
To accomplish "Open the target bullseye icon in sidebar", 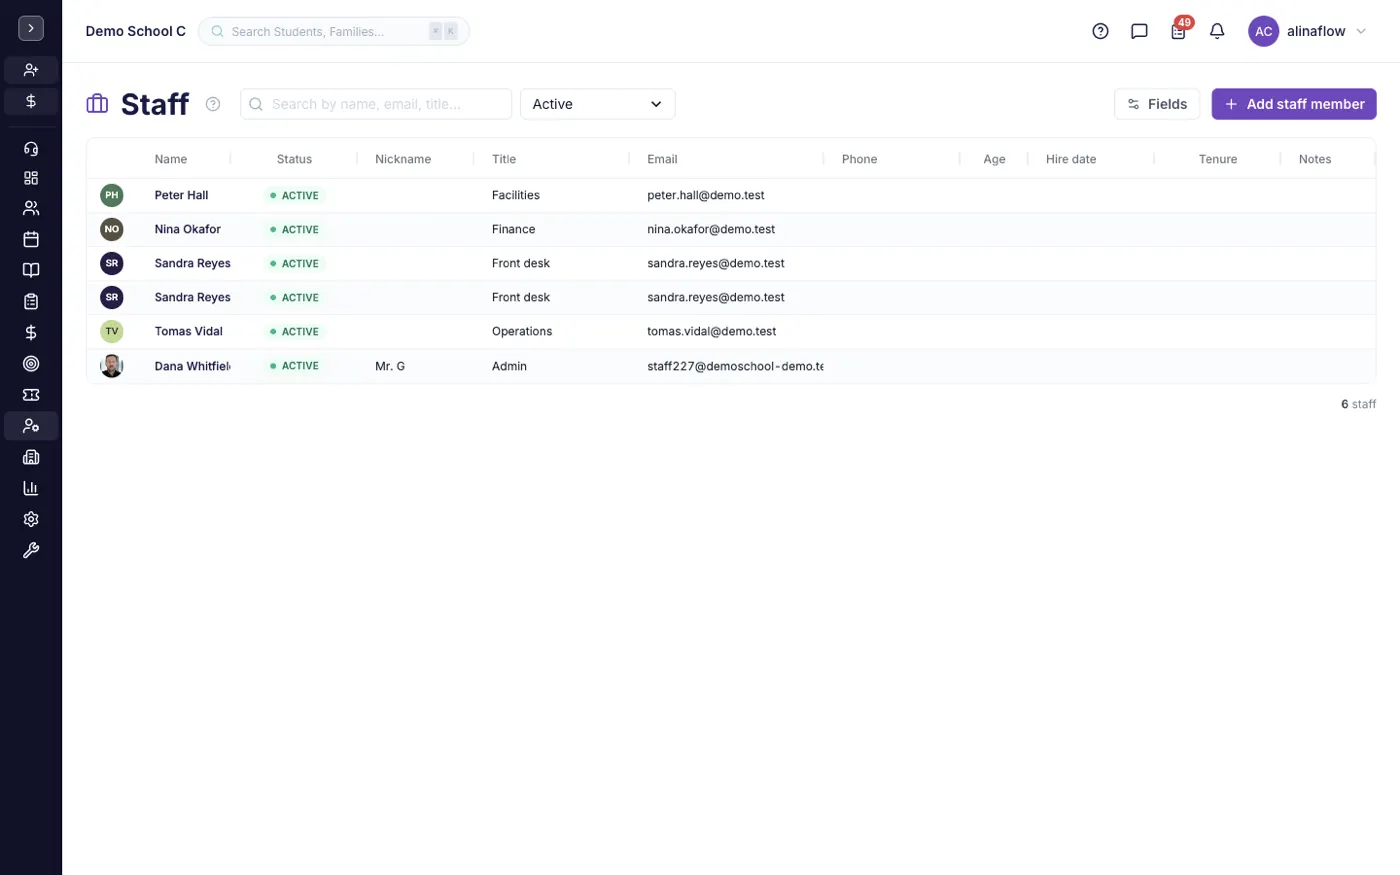I will point(31,364).
